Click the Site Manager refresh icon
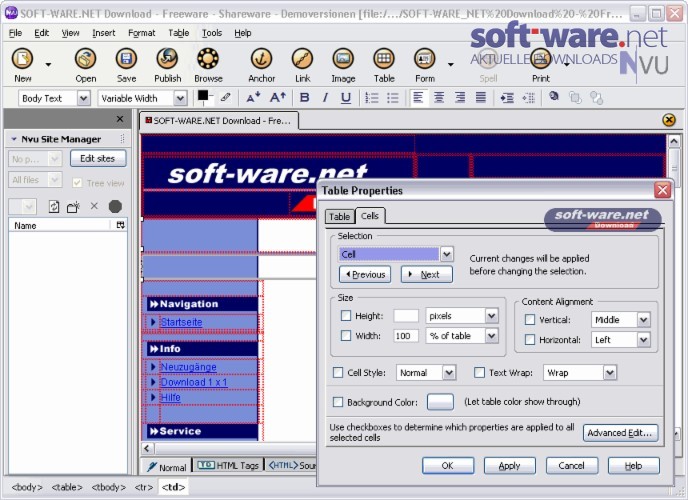 [x=54, y=206]
